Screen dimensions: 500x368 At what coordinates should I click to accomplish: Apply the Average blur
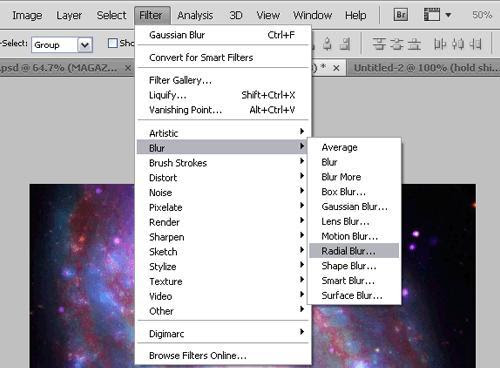[x=354, y=147]
